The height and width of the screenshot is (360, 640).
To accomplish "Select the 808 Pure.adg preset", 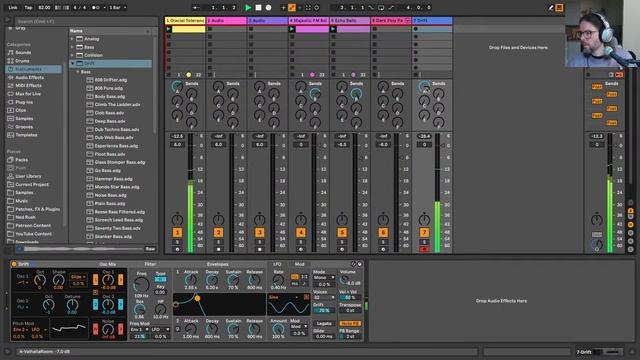I will click(109, 88).
